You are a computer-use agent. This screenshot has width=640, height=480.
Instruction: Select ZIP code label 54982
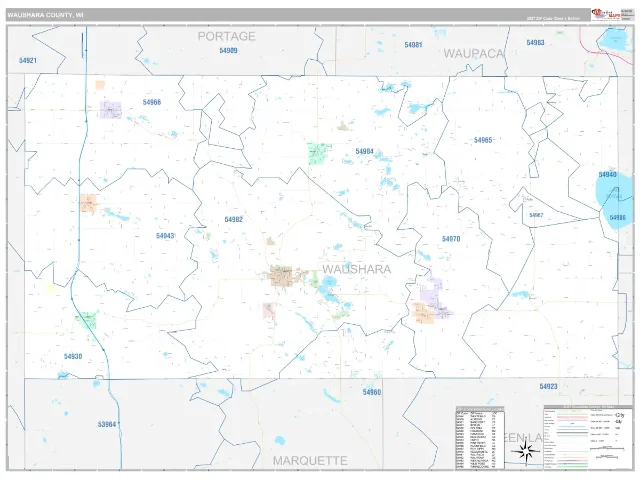233,220
